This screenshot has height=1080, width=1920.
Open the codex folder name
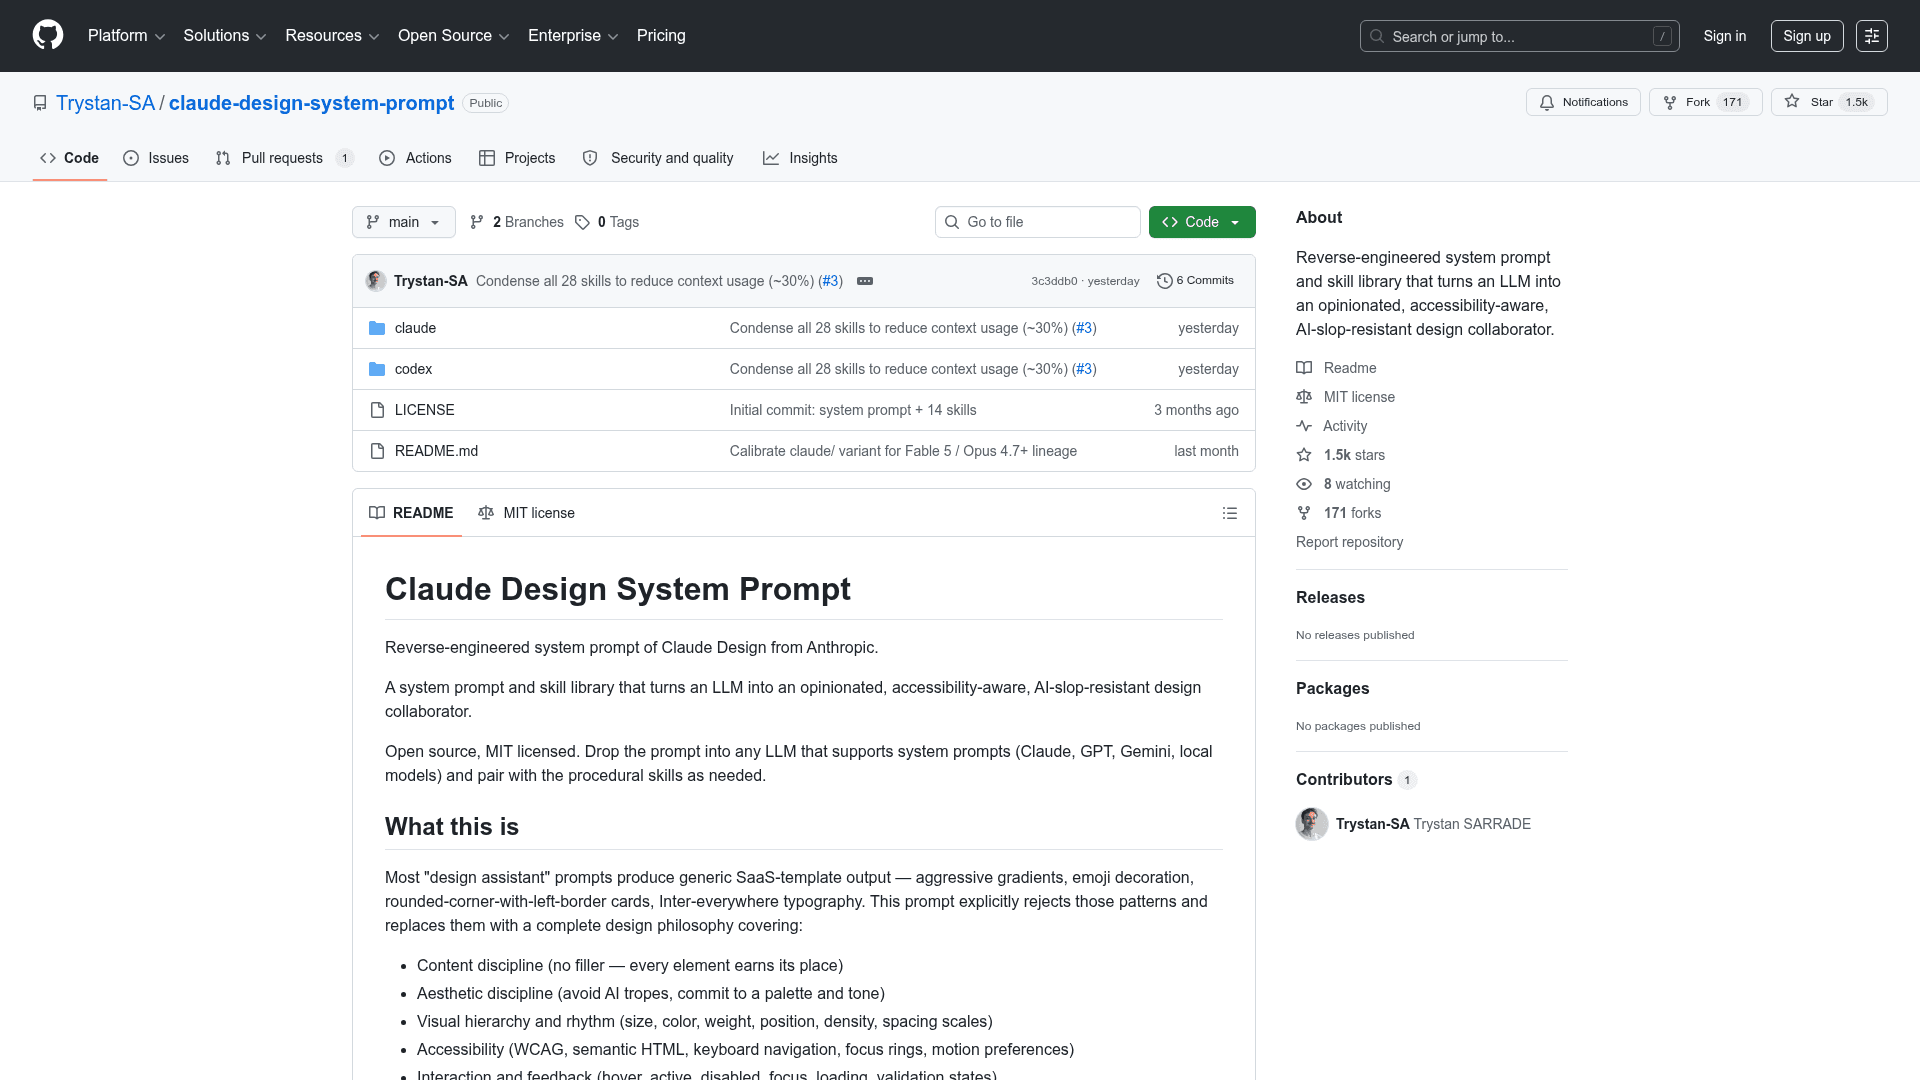tap(413, 369)
